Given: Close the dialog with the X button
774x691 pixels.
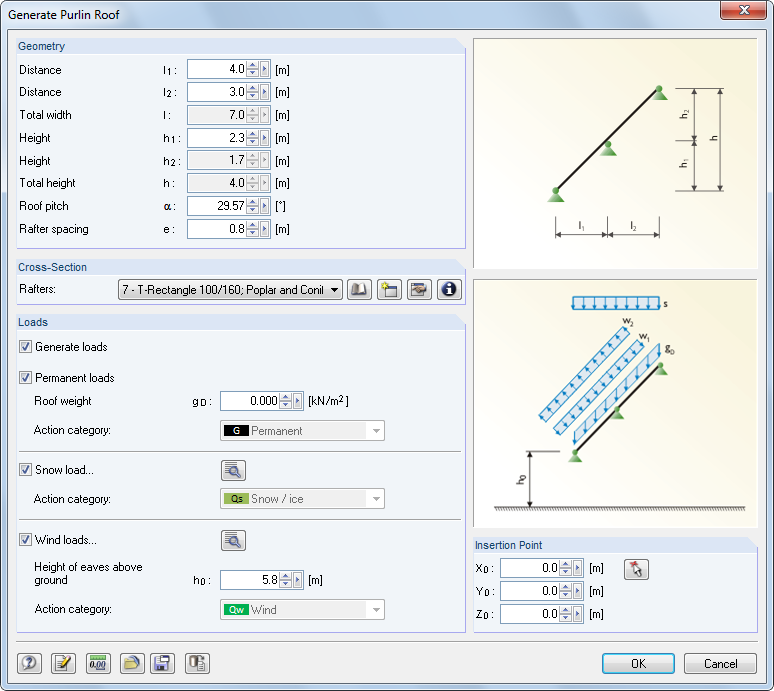Looking at the screenshot, I should tap(744, 10).
